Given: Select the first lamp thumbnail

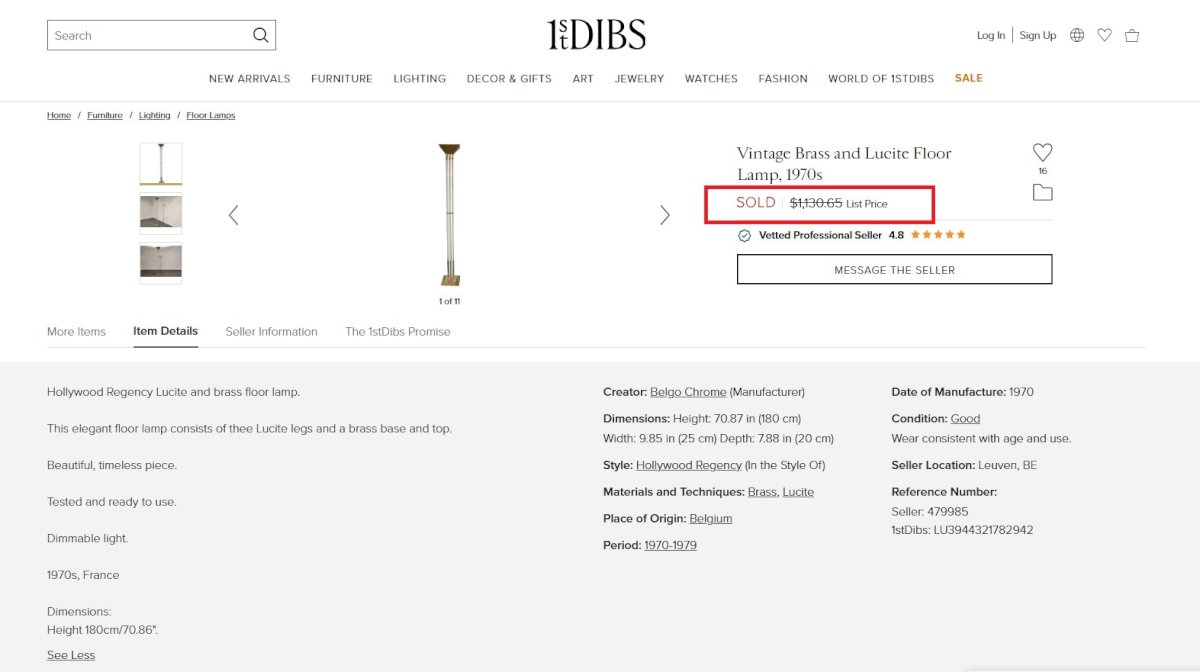Looking at the screenshot, I should point(161,164).
